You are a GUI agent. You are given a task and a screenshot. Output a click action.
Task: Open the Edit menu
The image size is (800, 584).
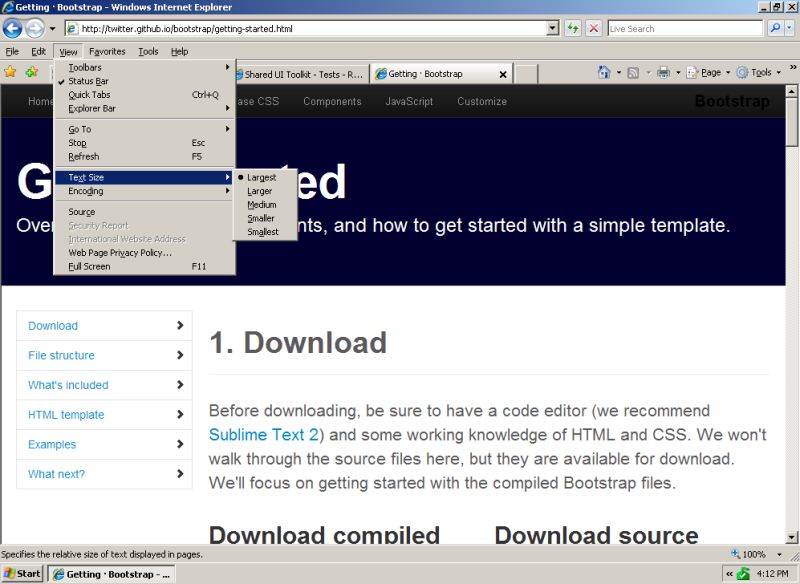point(38,52)
